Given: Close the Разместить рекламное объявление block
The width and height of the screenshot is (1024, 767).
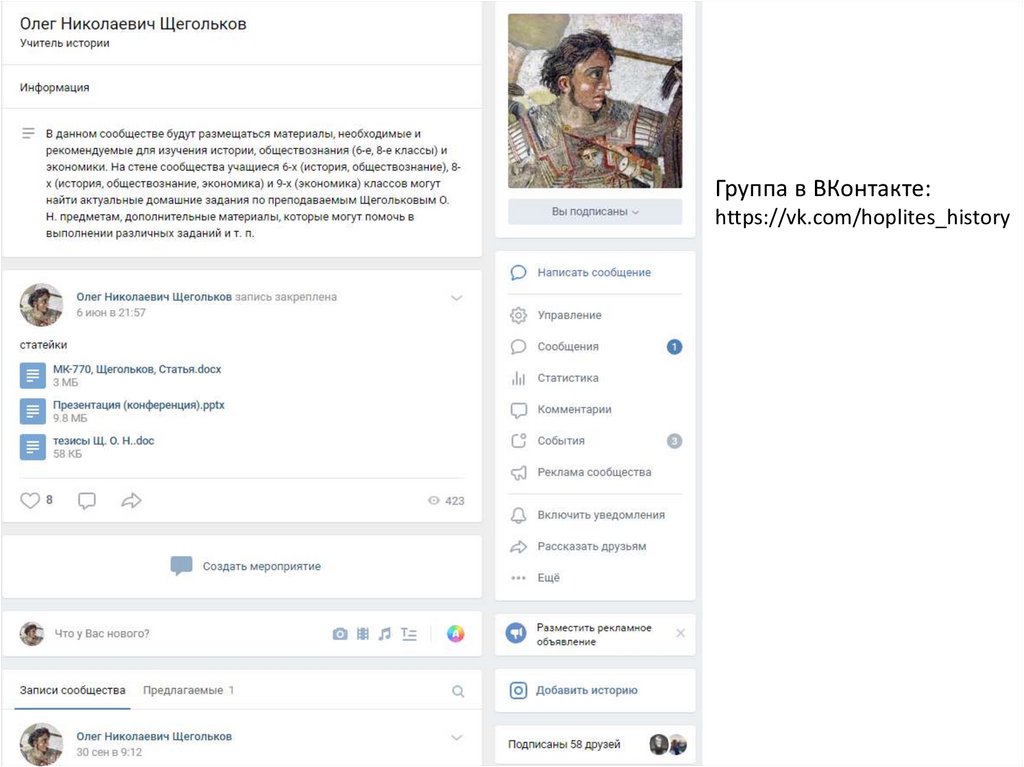Looking at the screenshot, I should [680, 633].
